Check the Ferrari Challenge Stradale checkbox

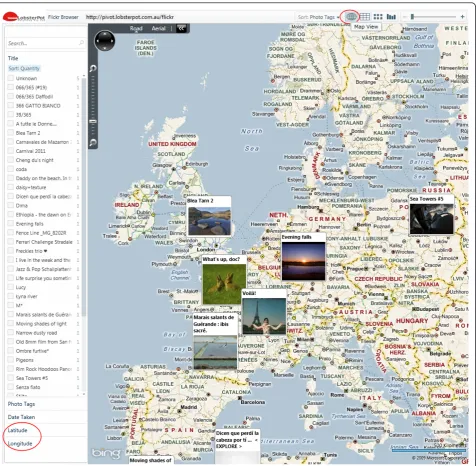11,242
